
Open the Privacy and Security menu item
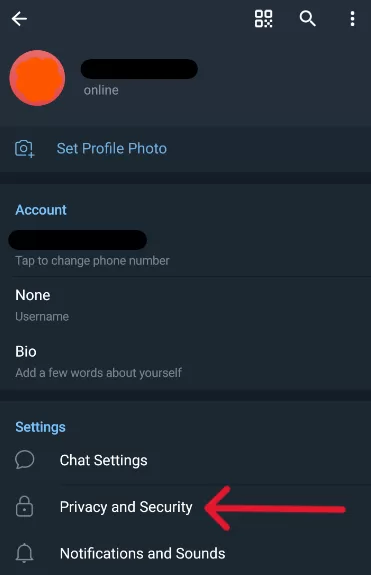click(186, 507)
